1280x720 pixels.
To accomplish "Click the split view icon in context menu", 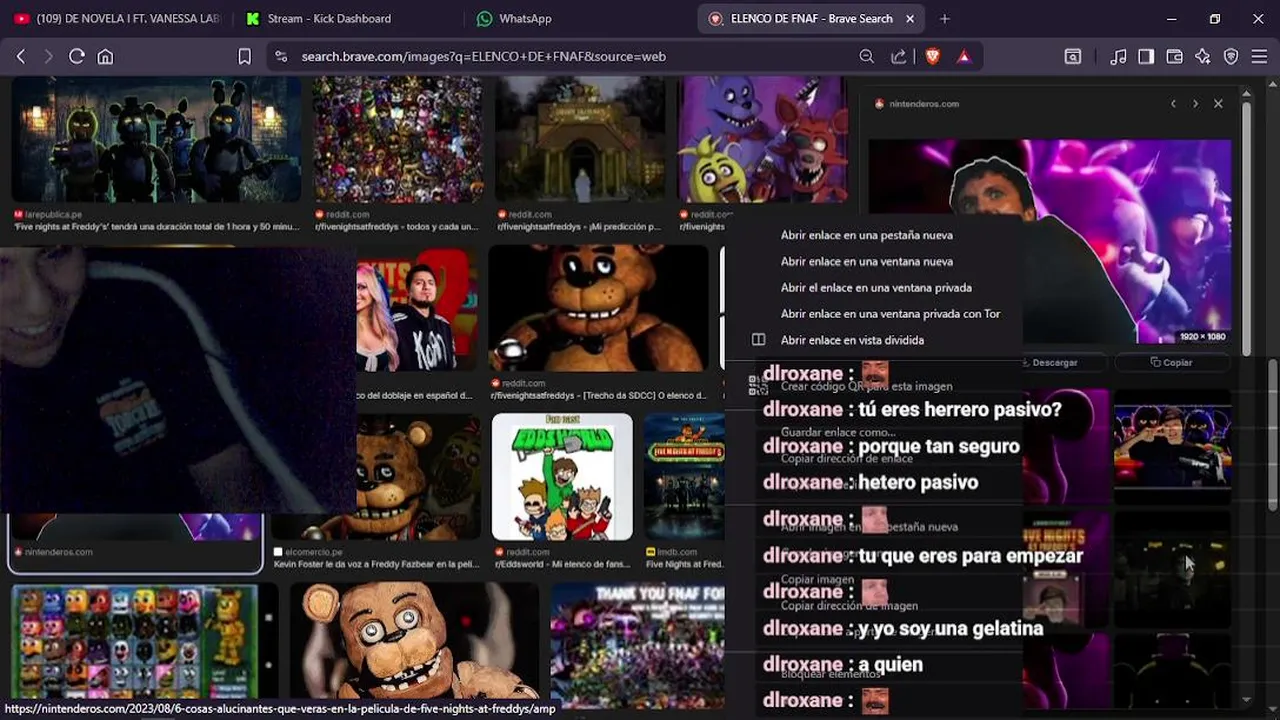I will [x=758, y=340].
